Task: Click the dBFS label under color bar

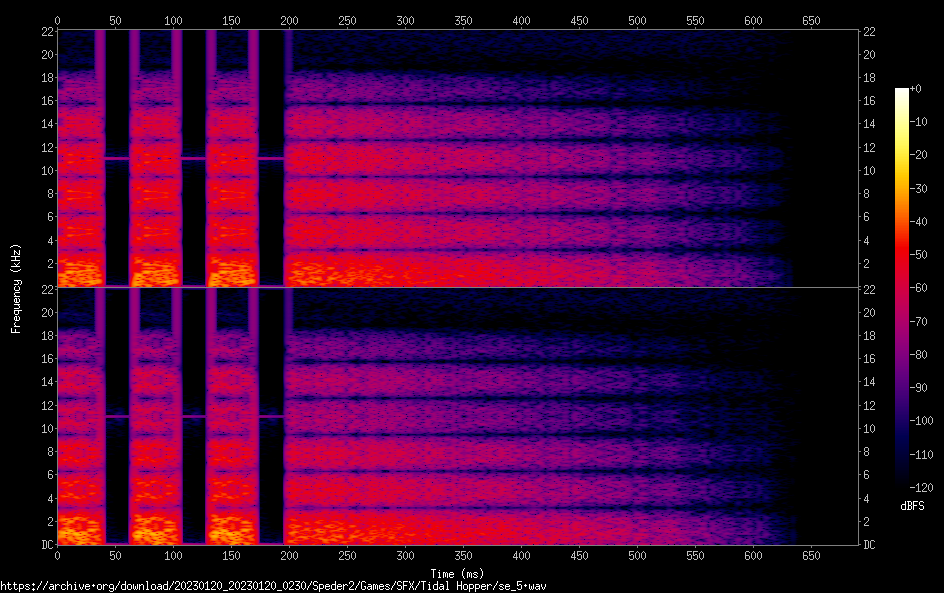Action: [911, 507]
